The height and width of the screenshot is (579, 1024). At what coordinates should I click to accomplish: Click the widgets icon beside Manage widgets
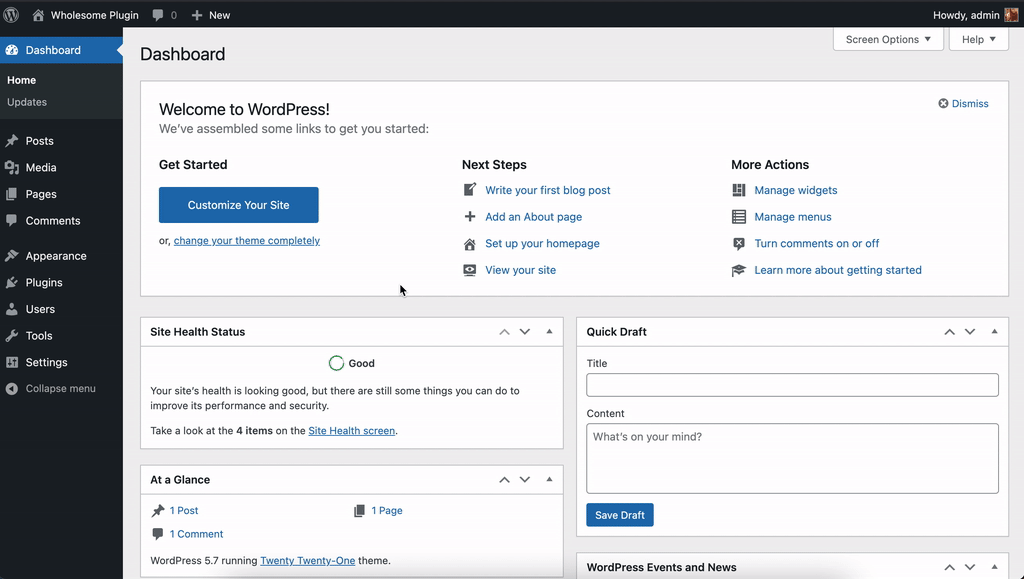739,190
